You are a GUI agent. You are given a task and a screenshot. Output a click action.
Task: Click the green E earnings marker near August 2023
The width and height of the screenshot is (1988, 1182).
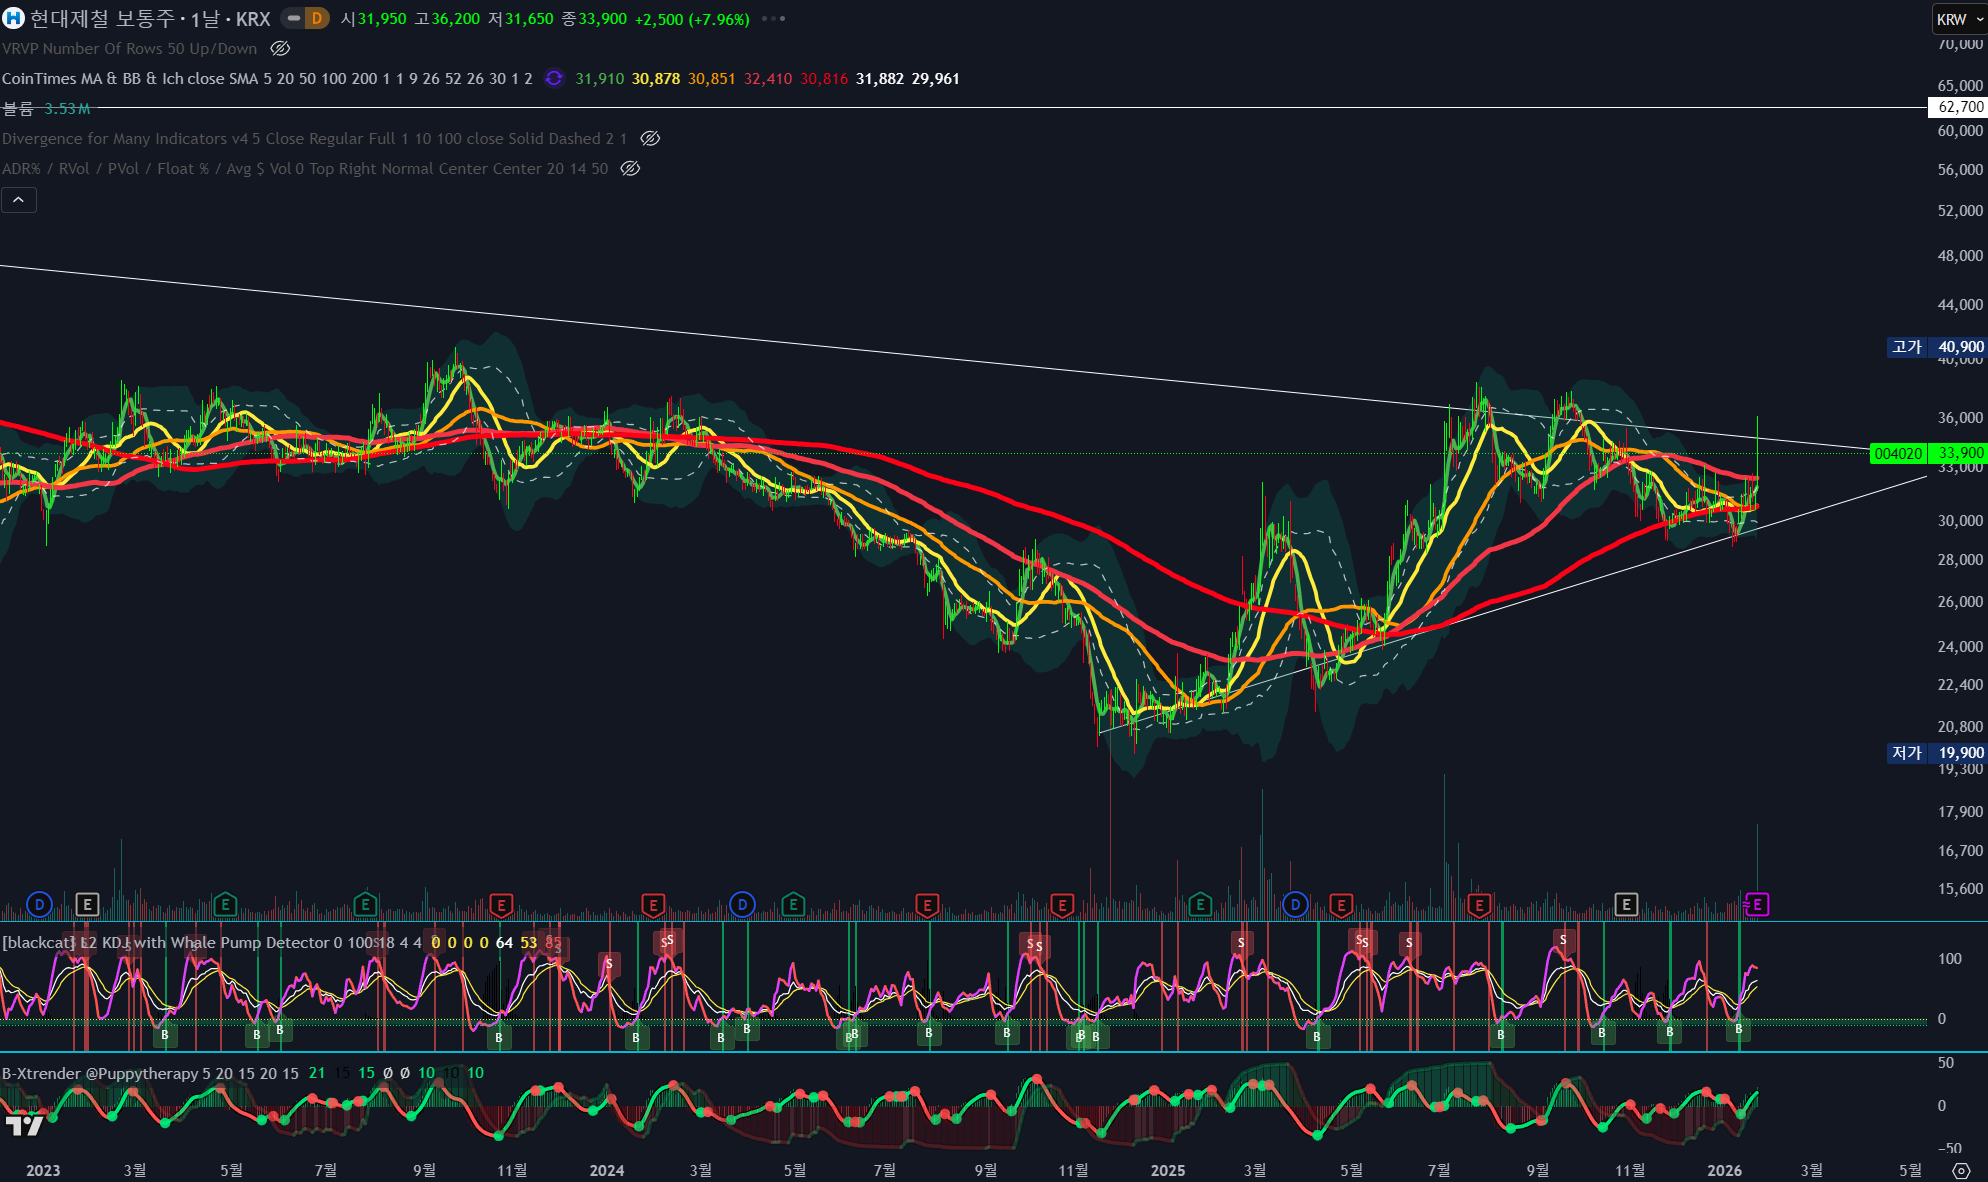[x=365, y=905]
